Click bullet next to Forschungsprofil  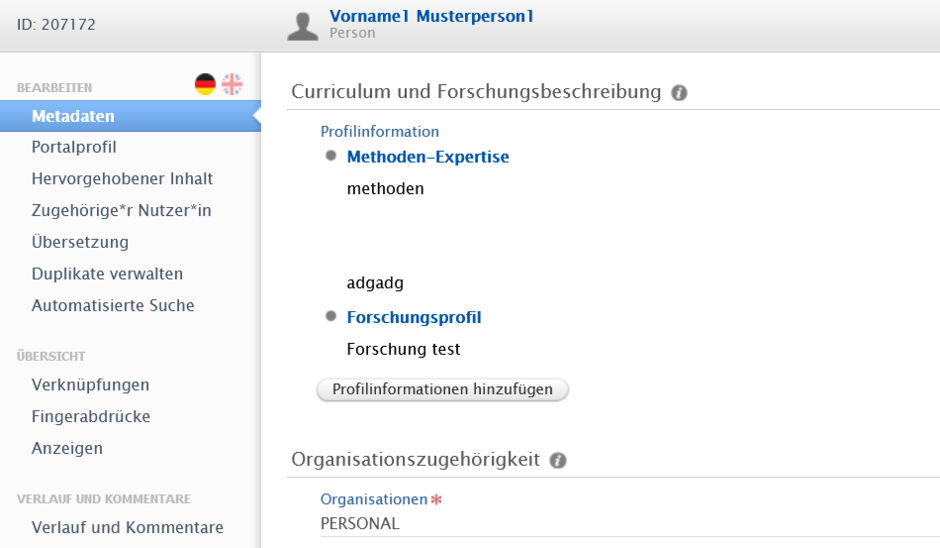(x=331, y=316)
